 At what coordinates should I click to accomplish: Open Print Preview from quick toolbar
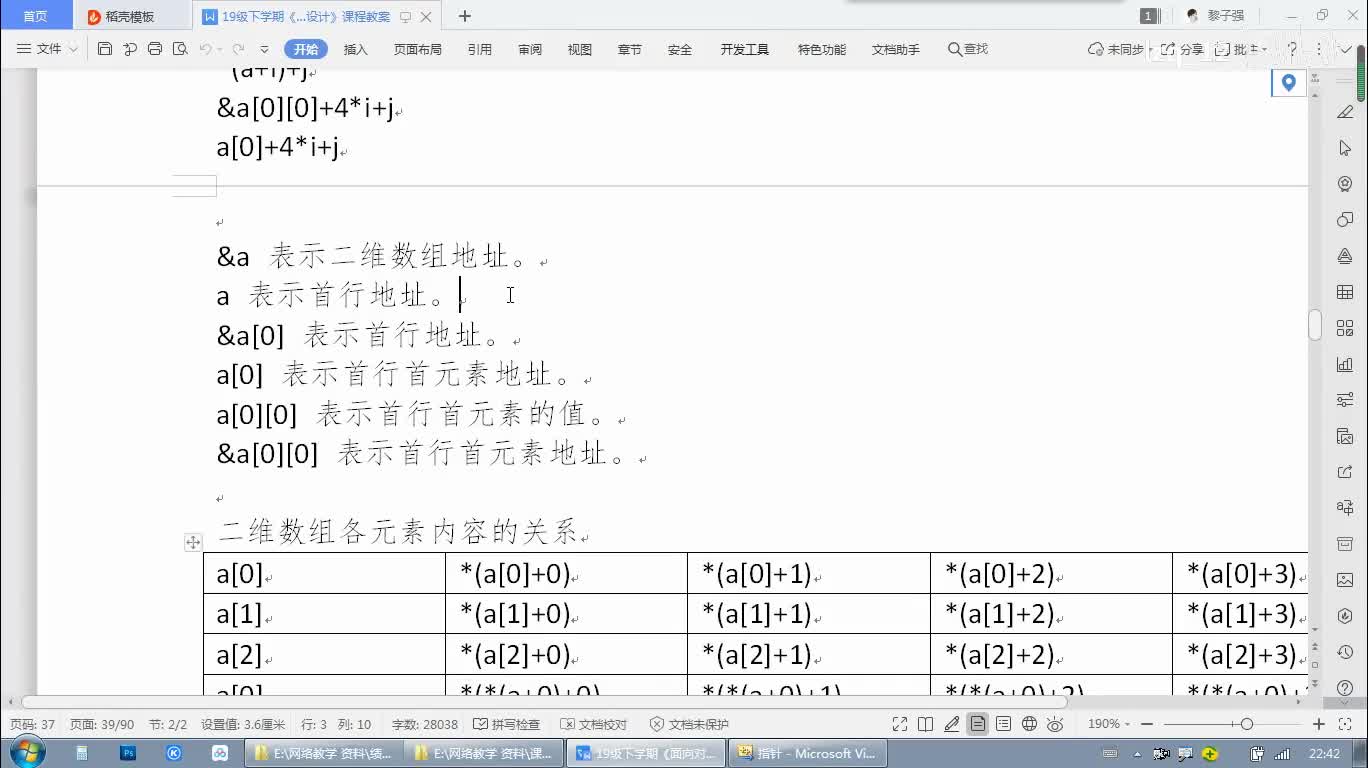tap(180, 49)
